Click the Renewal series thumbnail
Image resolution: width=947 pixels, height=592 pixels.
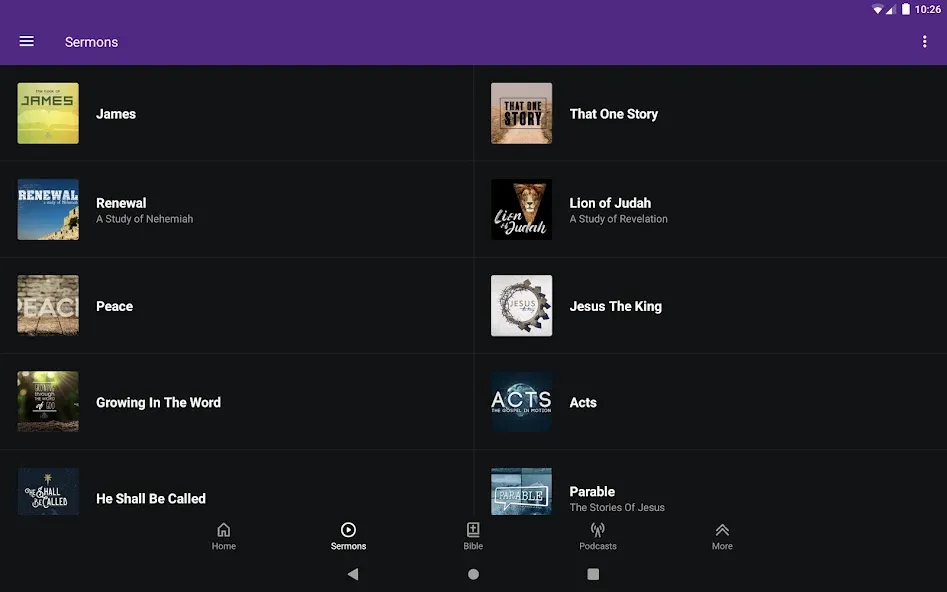point(48,210)
